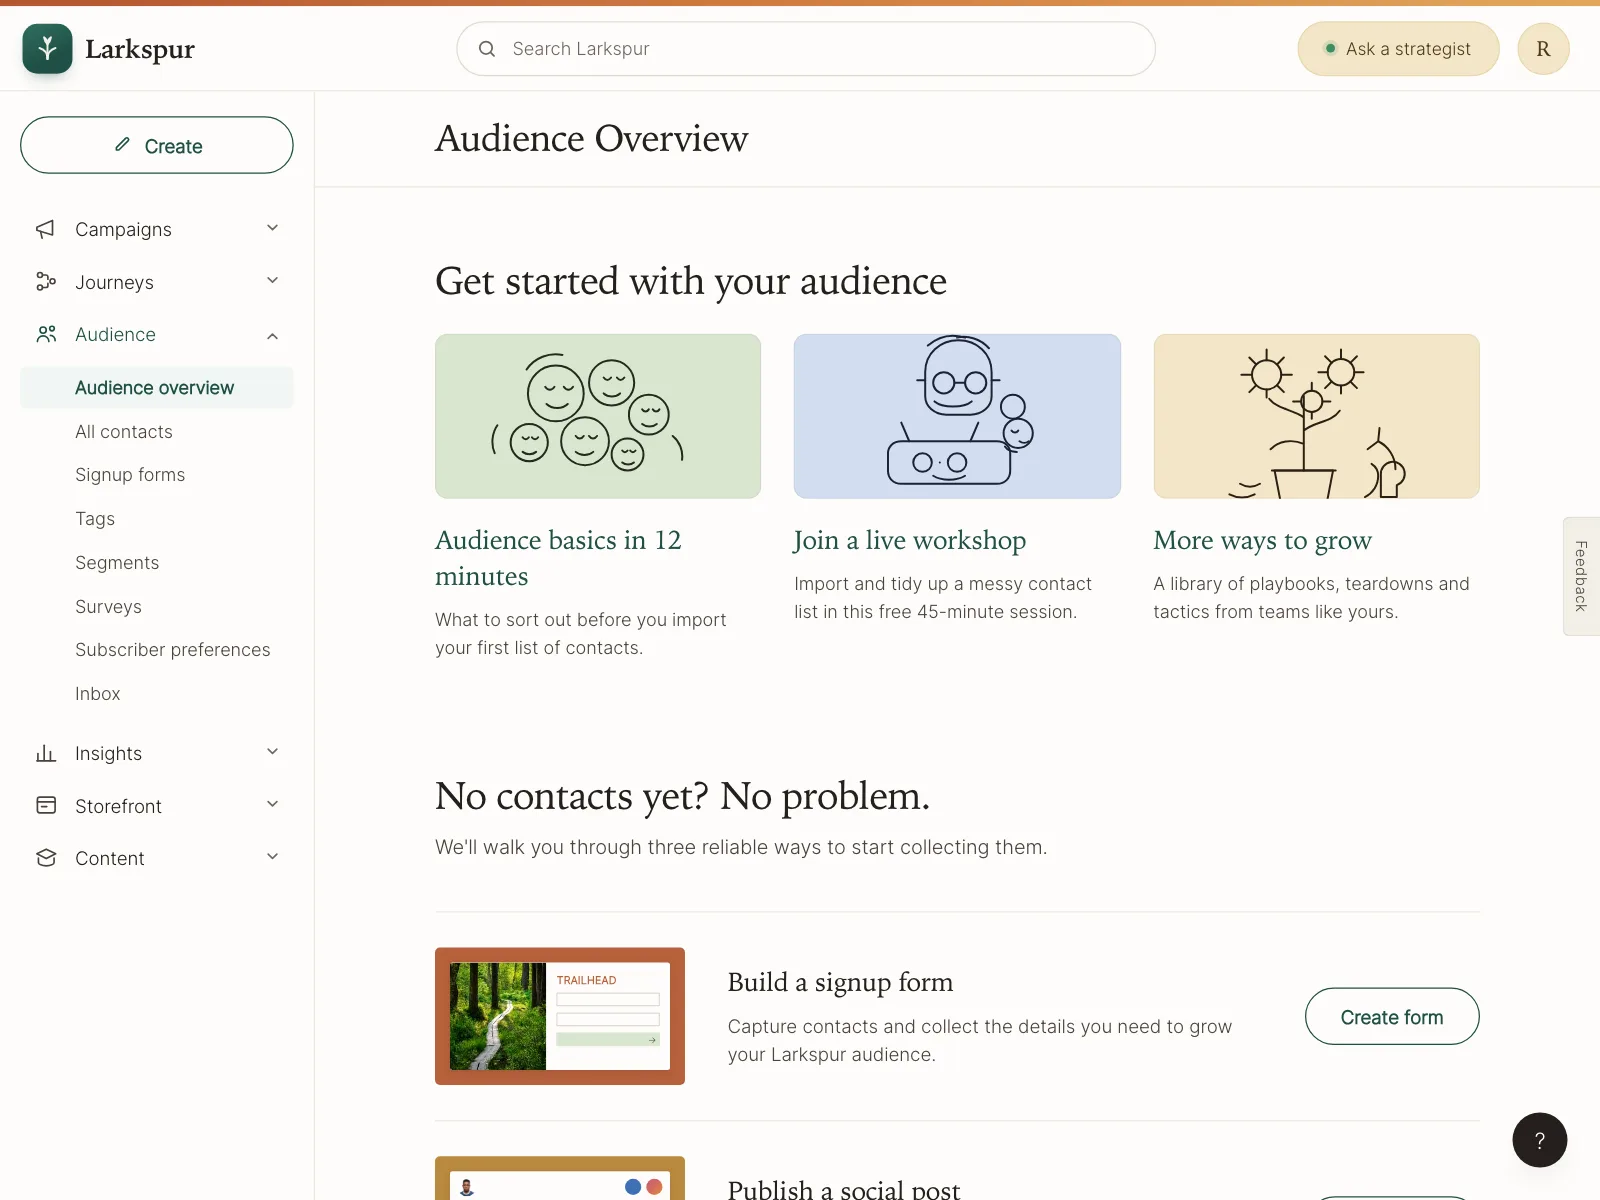
Task: Click the Trailhead signup form preview image
Action: click(x=560, y=1016)
